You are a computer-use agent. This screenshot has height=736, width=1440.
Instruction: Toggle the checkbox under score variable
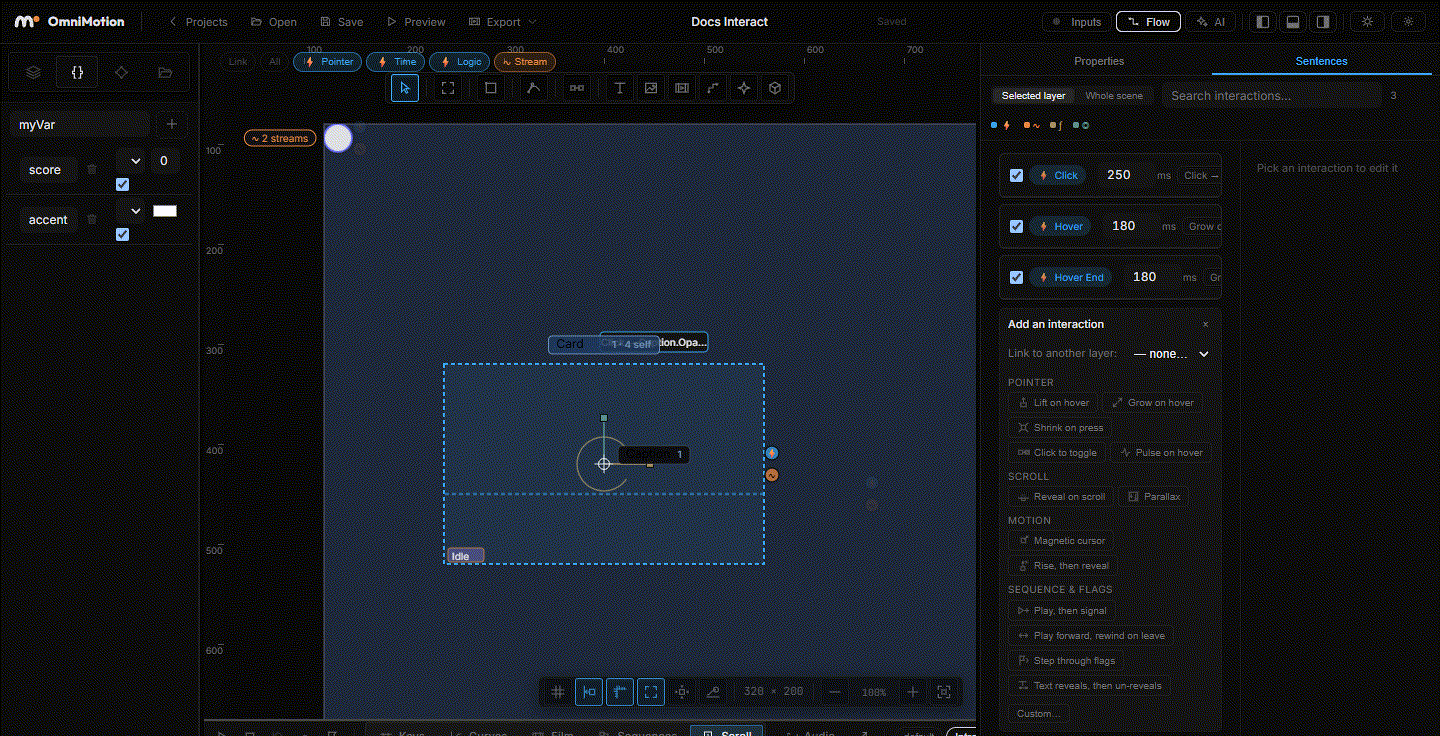(x=122, y=184)
